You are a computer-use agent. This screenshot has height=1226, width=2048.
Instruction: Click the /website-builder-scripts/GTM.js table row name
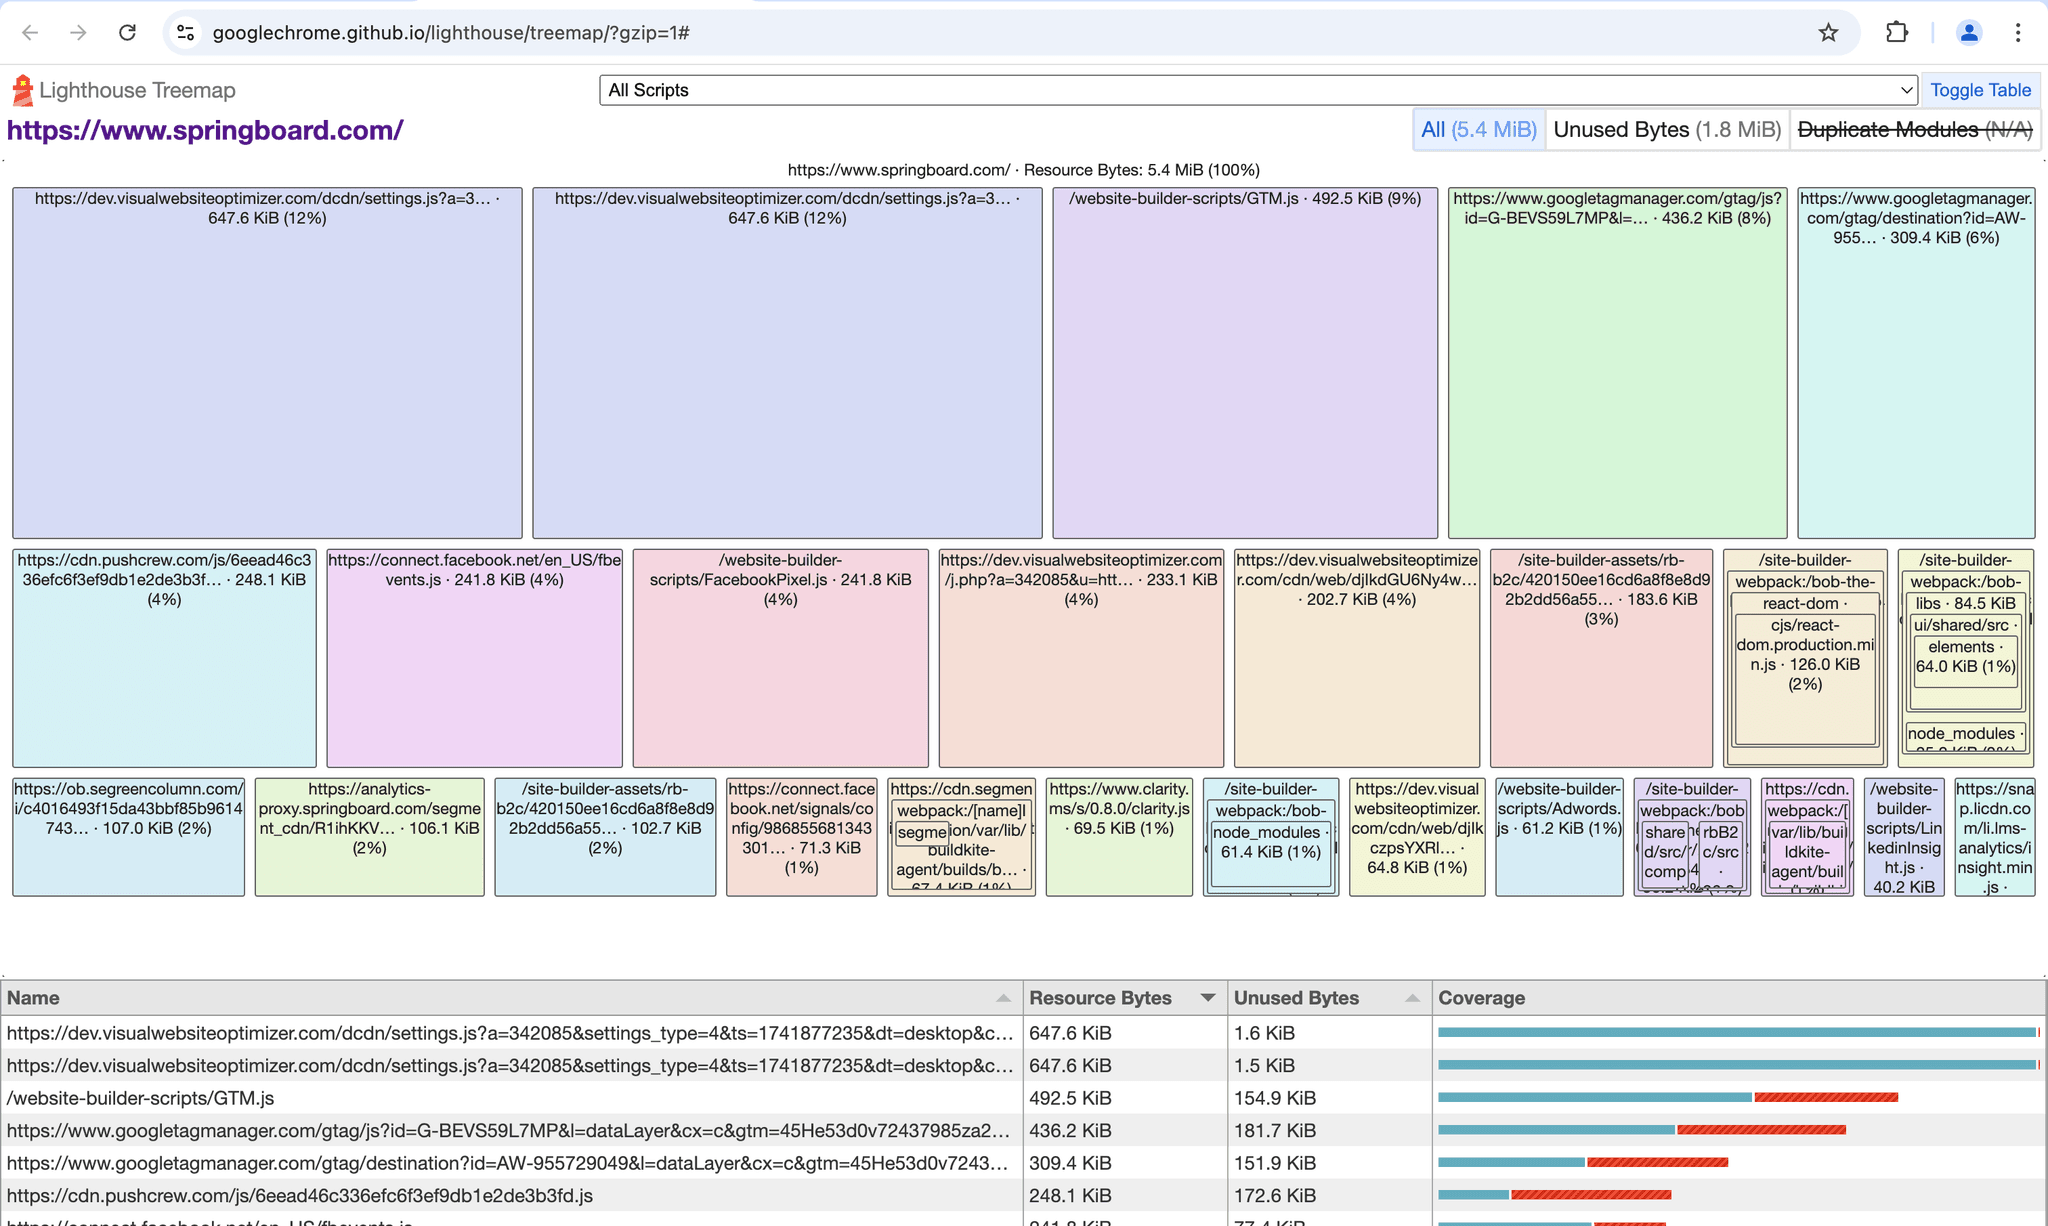coord(140,1098)
